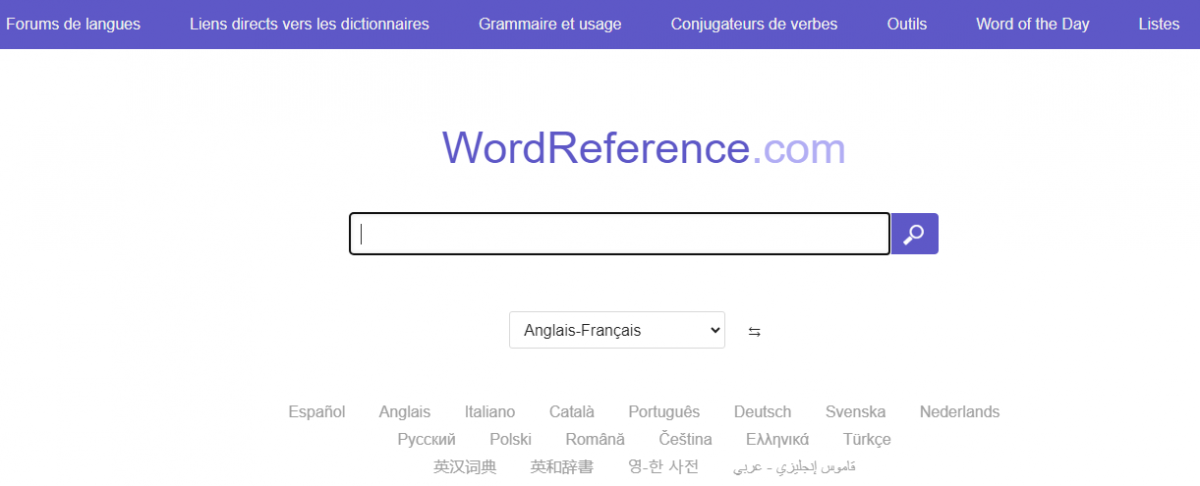Open the Outils menu
The image size is (1200, 486).
(907, 24)
